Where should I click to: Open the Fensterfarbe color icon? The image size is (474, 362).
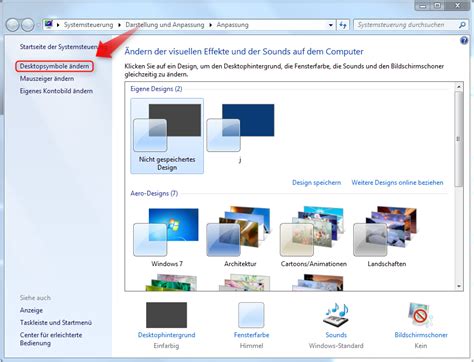(251, 315)
